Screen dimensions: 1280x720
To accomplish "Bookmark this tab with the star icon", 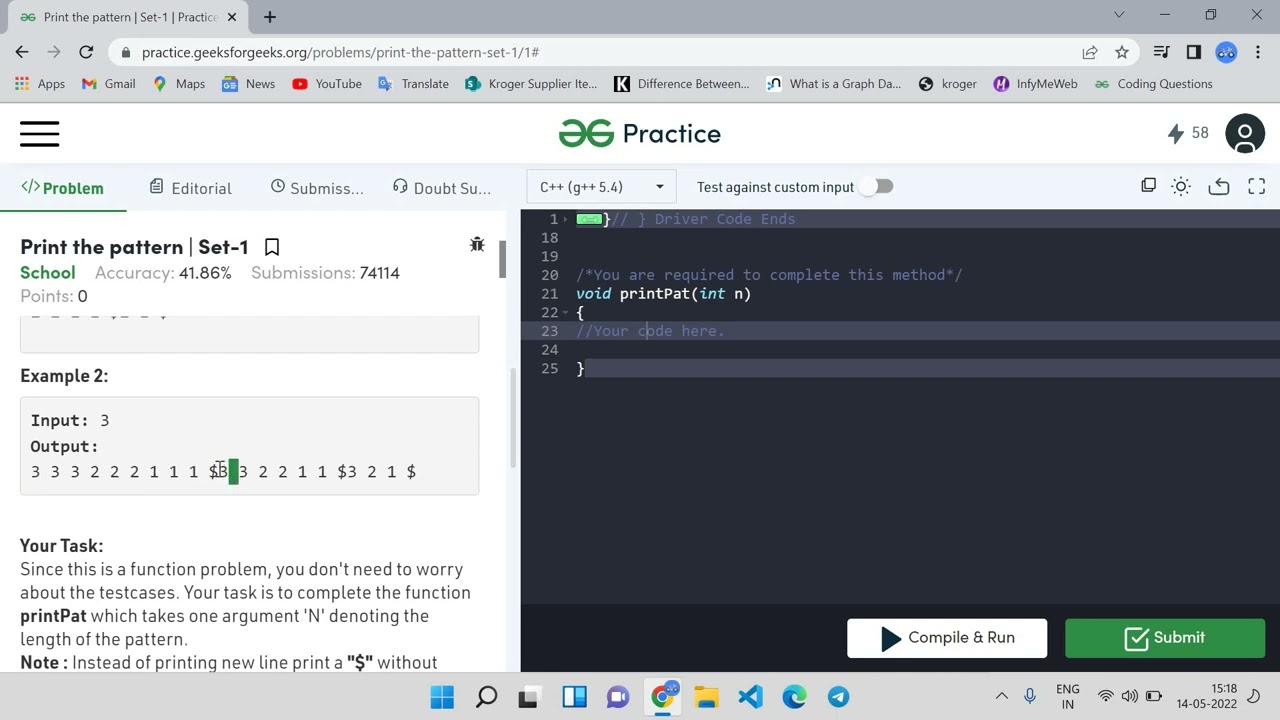I will 1122,52.
